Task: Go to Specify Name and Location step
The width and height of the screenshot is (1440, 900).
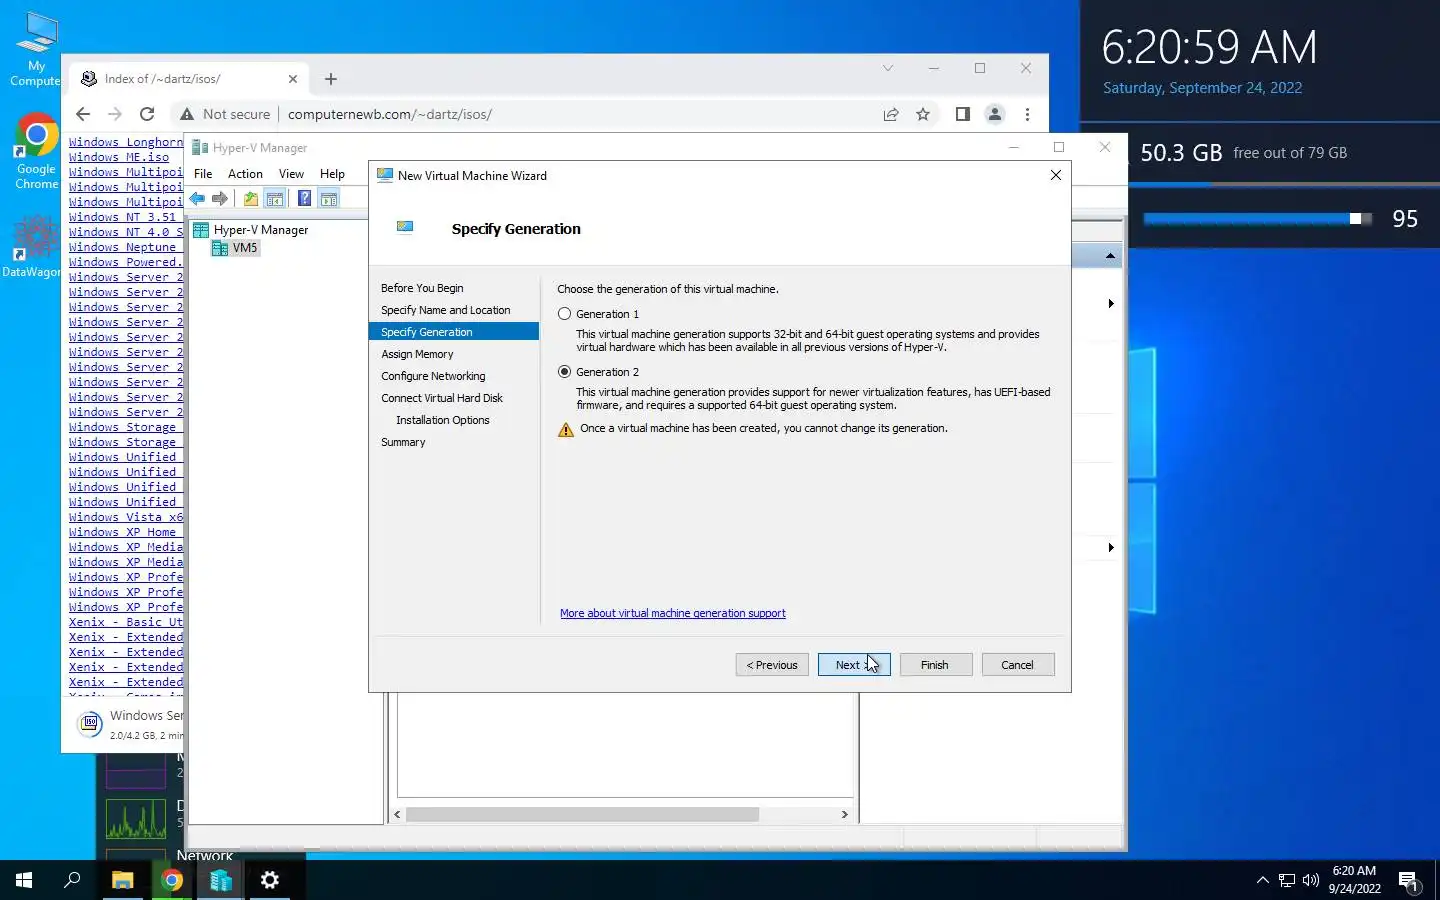Action: click(x=445, y=310)
